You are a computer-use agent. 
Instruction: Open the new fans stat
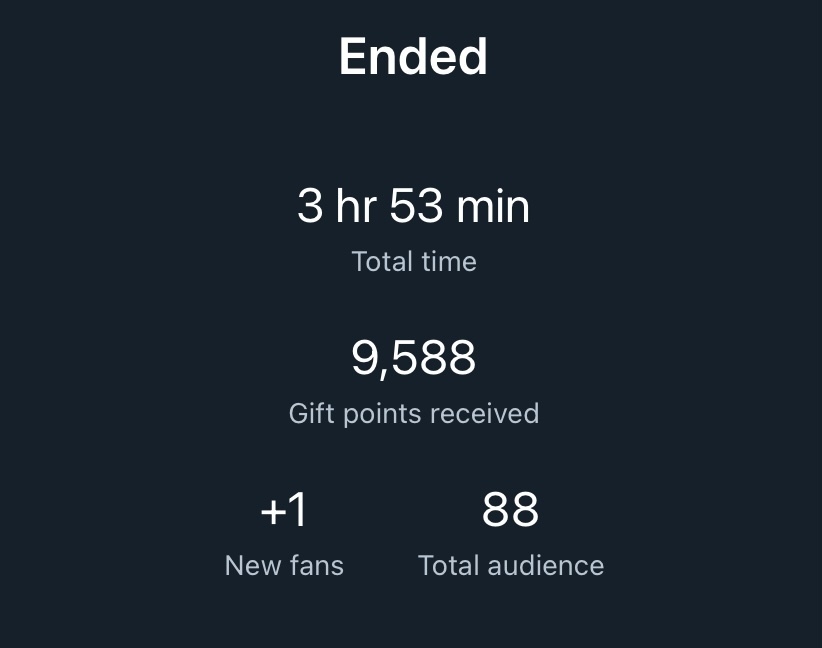(284, 535)
